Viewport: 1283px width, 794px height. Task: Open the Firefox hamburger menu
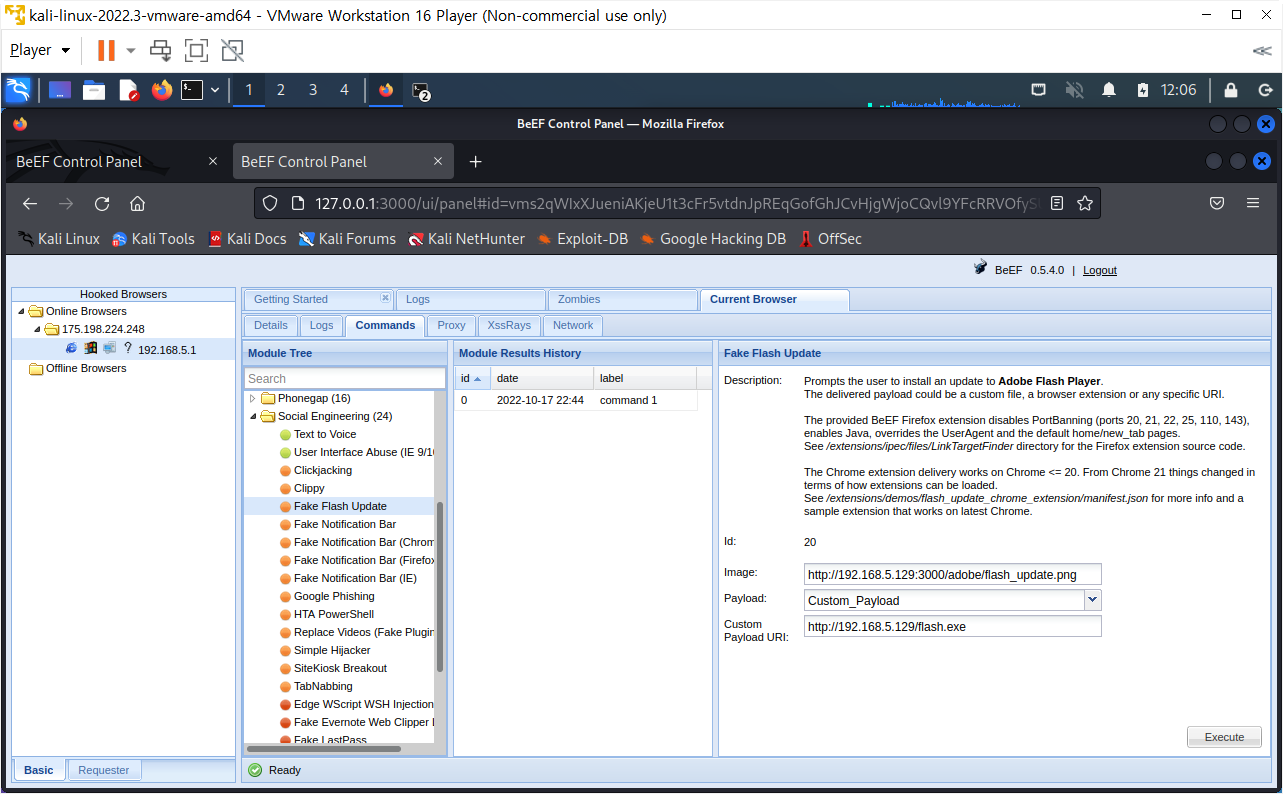pos(1253,203)
